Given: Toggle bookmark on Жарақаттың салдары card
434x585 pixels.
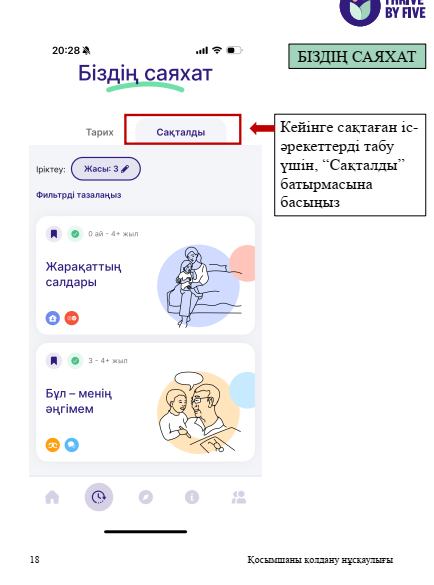Looking at the screenshot, I should coord(54,234).
